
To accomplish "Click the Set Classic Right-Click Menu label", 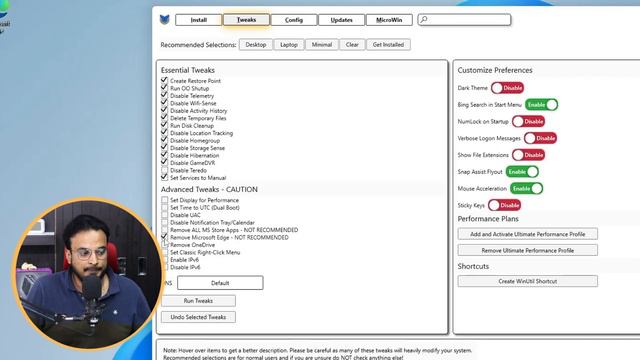I will [205, 252].
